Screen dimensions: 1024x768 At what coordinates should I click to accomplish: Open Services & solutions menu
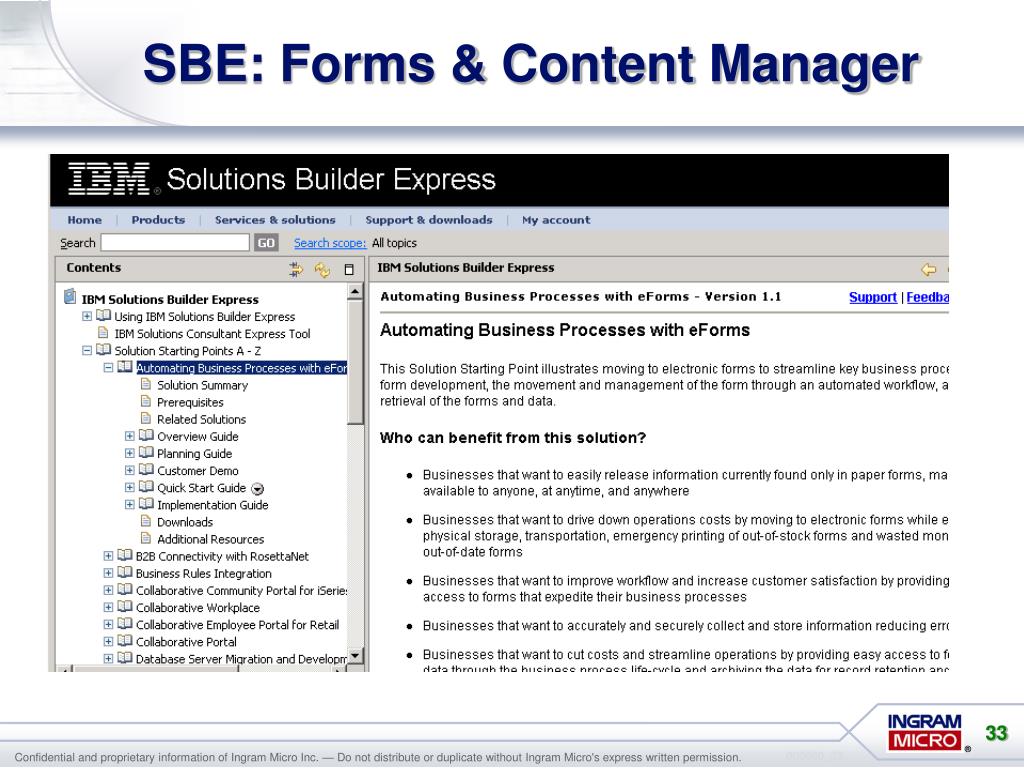point(275,220)
